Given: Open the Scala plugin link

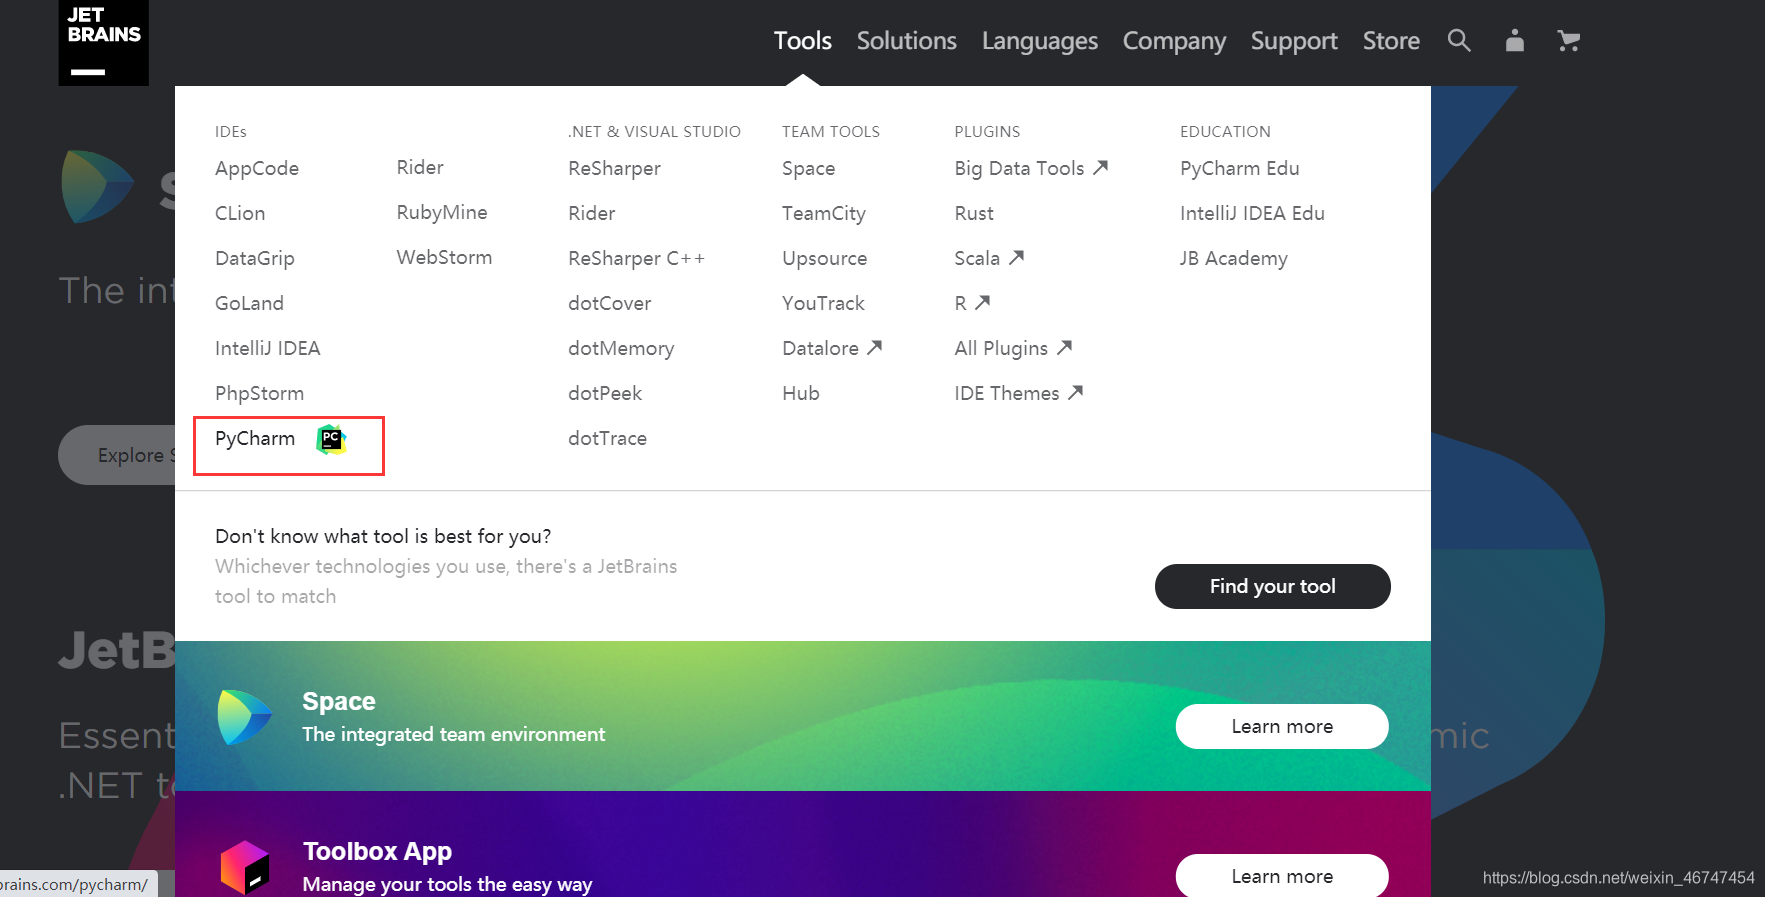Looking at the screenshot, I should [x=977, y=258].
